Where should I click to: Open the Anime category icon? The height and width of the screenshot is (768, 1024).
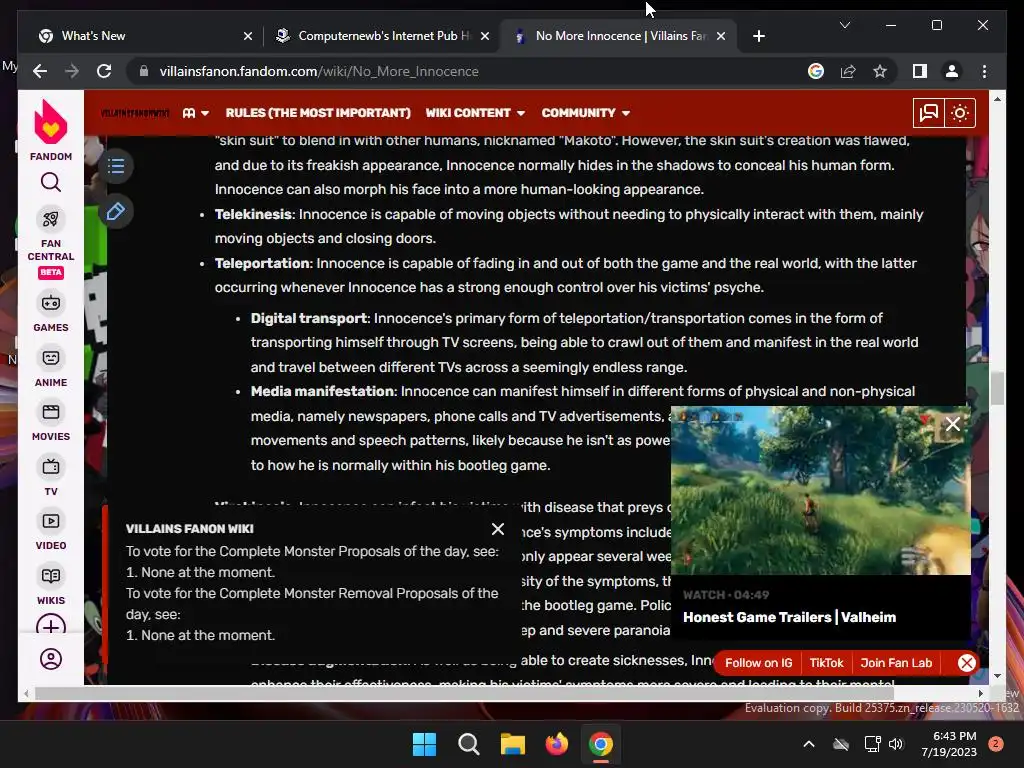[x=51, y=358]
